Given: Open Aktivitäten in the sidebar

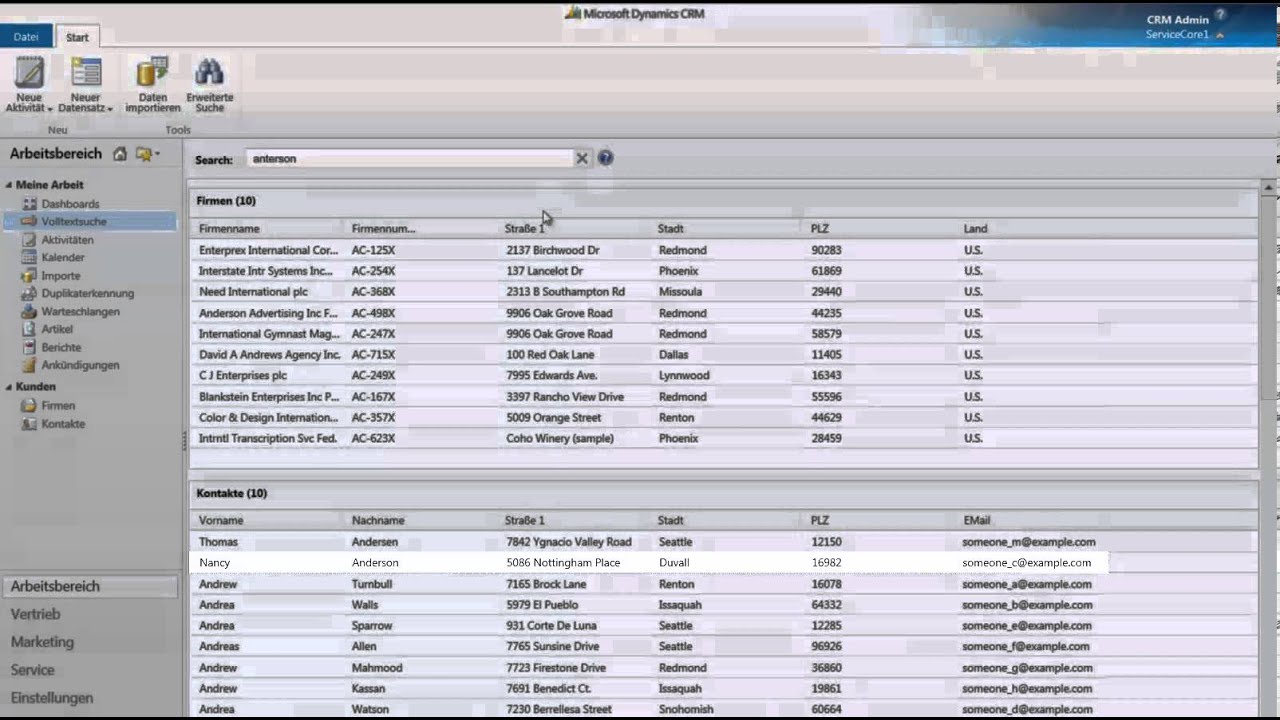Looking at the screenshot, I should point(67,240).
